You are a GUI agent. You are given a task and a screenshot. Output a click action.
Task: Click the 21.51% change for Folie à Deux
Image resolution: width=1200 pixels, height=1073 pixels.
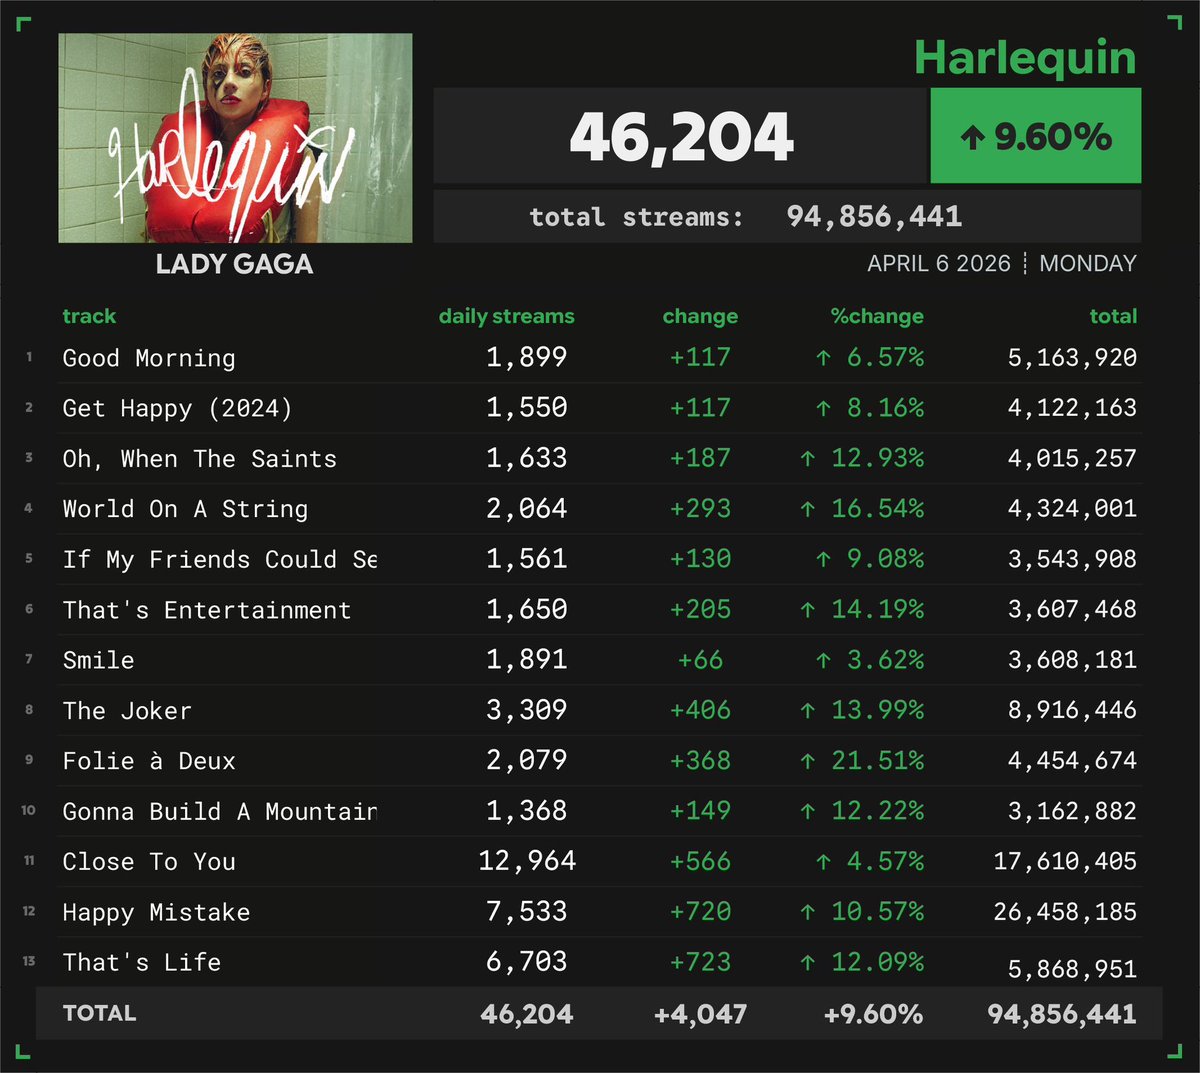coord(862,760)
